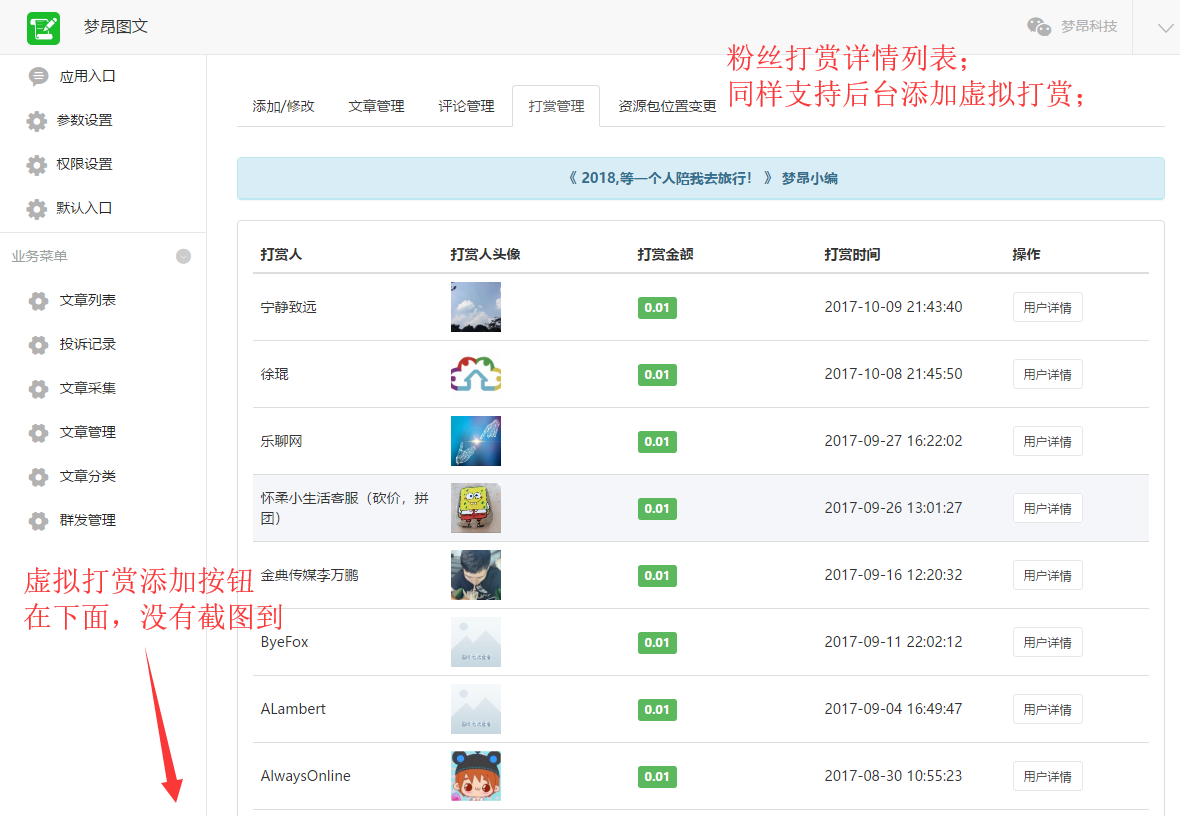Click the gear icon next to 权限设置

tap(36, 164)
